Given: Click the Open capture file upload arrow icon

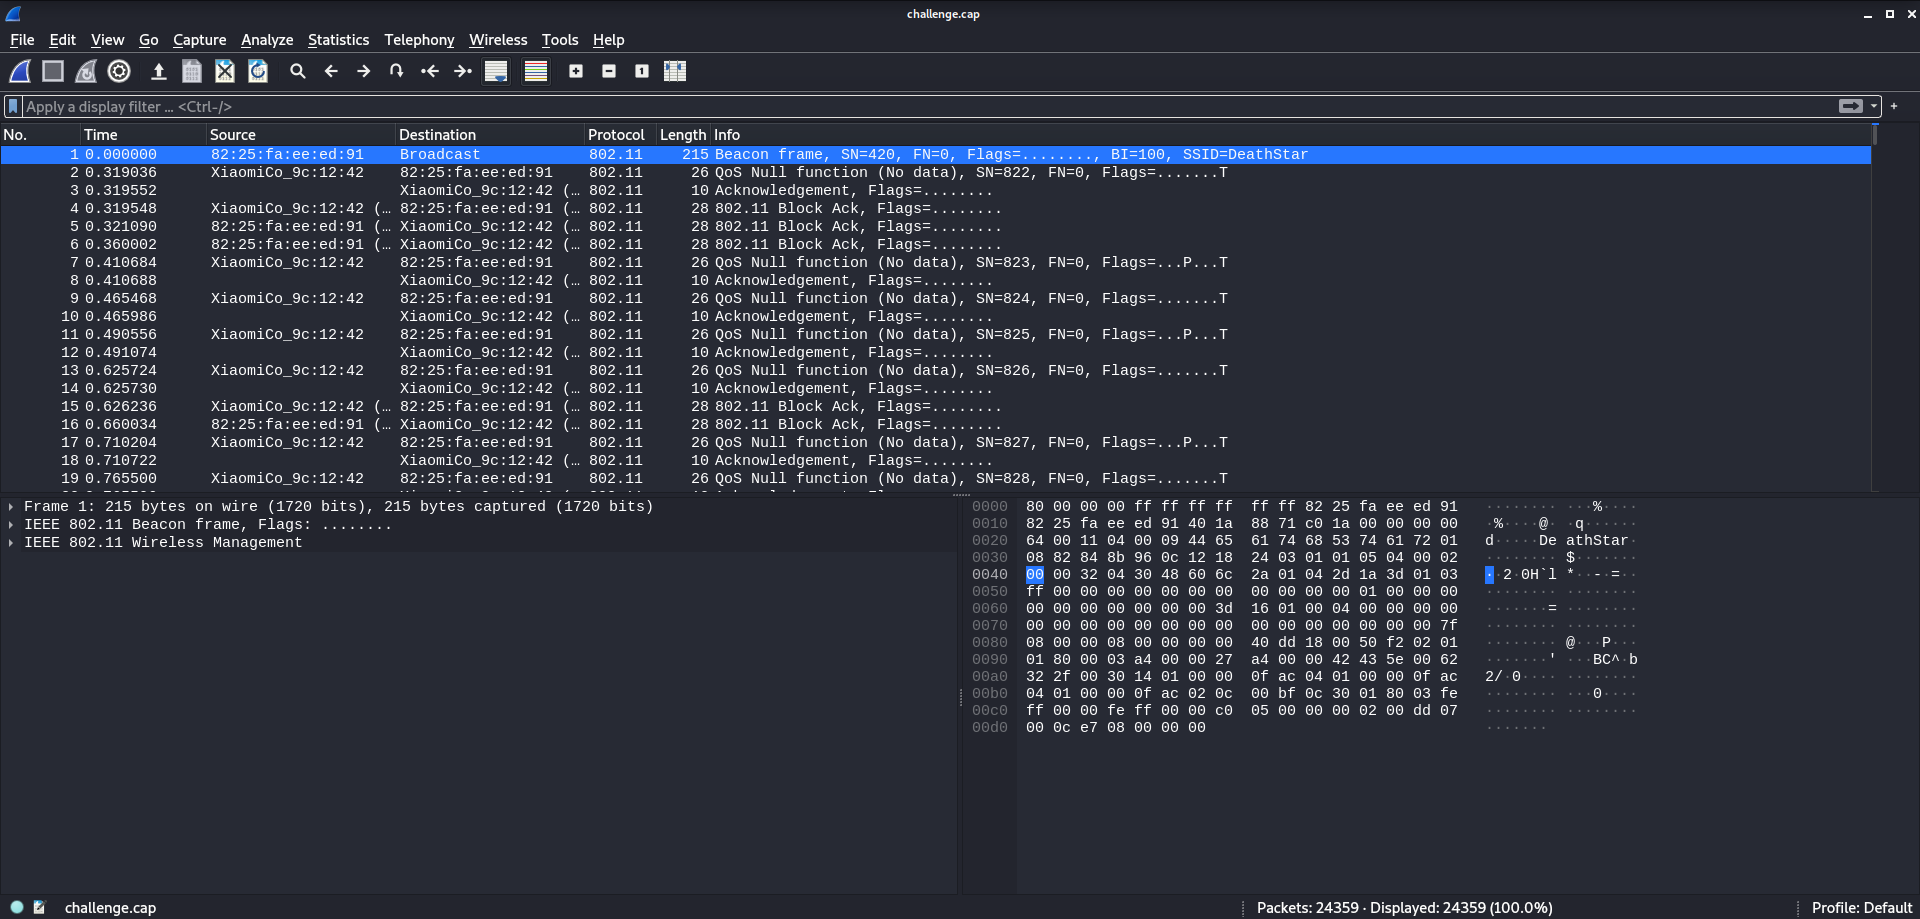Looking at the screenshot, I should coord(158,71).
